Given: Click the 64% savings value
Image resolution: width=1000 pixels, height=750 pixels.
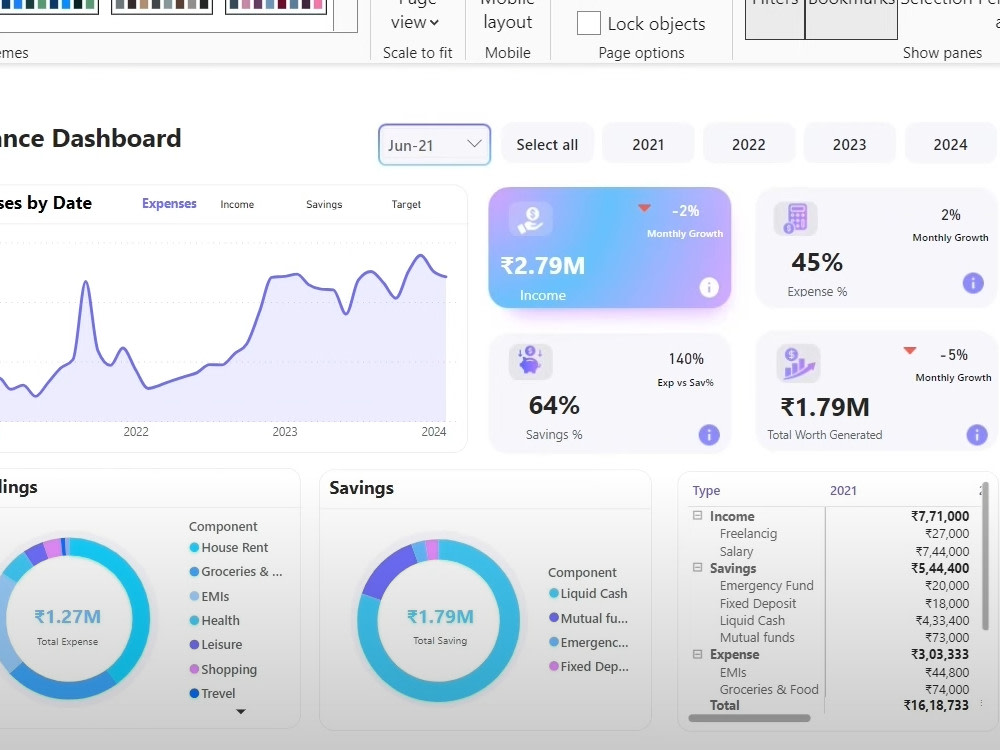Looking at the screenshot, I should point(554,405).
